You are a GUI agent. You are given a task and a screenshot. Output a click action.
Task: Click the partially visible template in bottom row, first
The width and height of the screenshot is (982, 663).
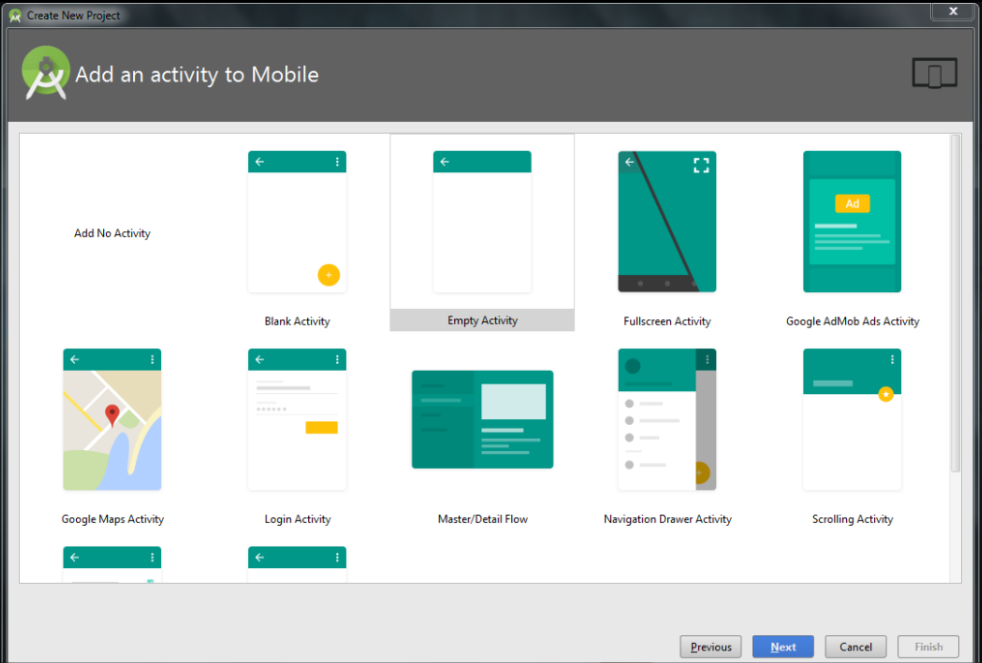[x=112, y=564]
